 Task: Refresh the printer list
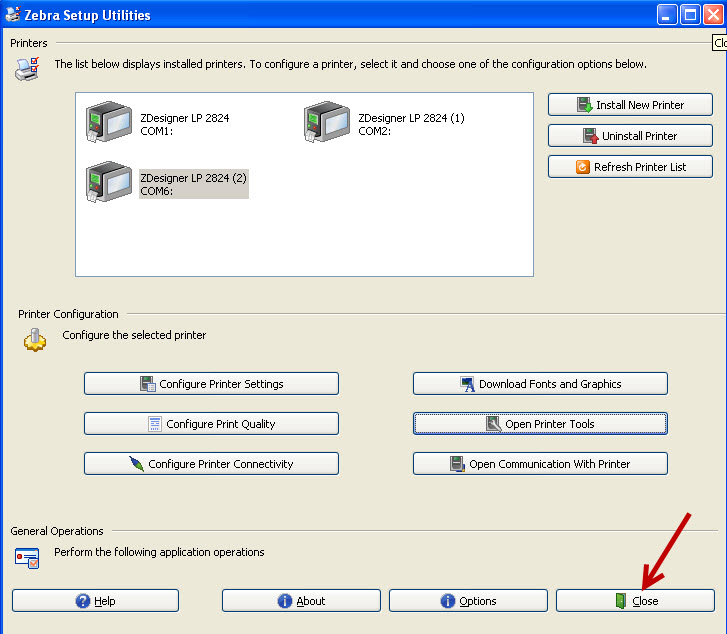tap(630, 167)
